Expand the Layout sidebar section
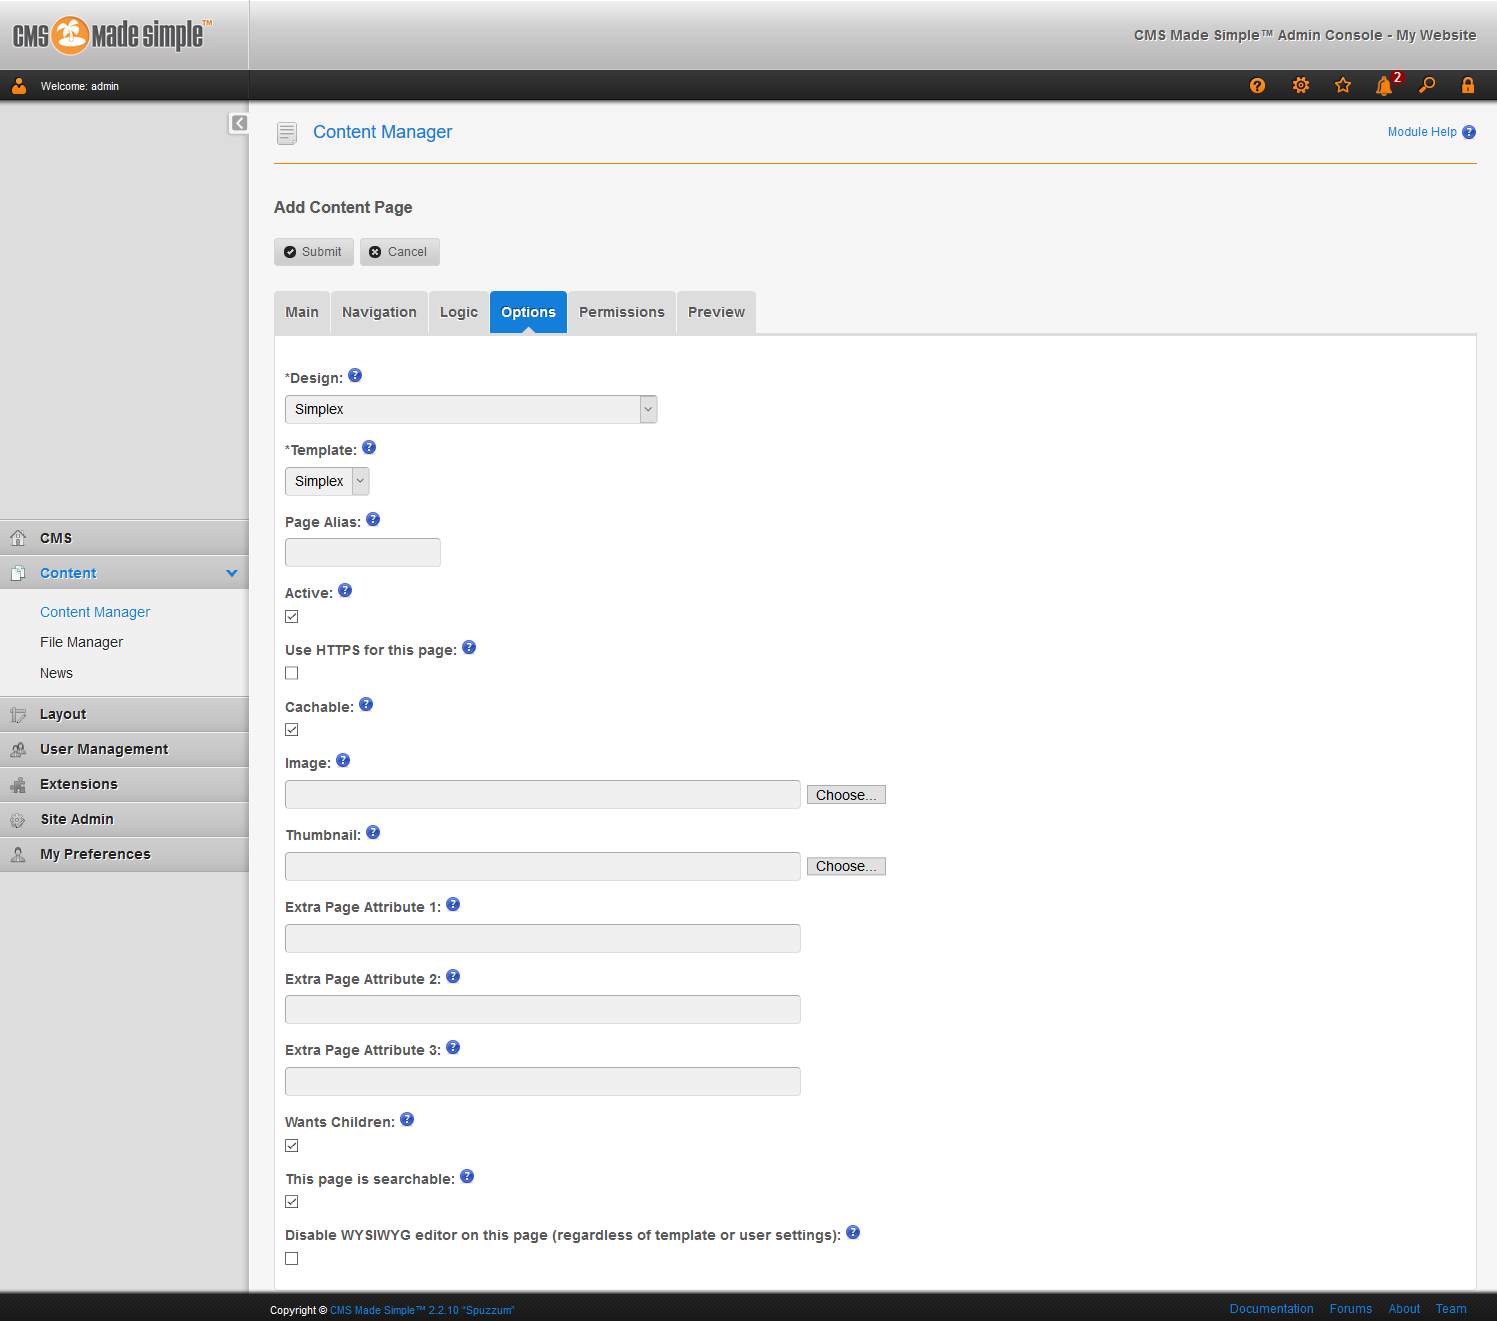Screen dimensions: 1497x1321 (x=124, y=714)
